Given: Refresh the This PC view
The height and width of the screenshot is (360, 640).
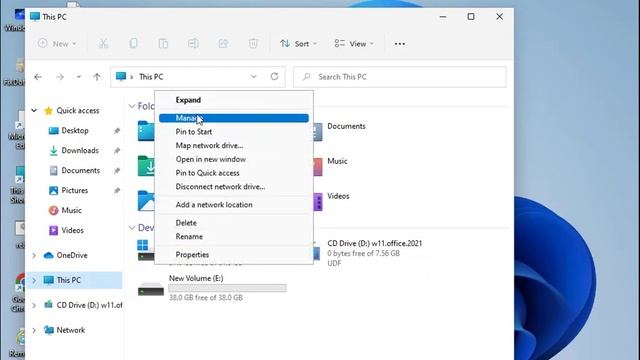Looking at the screenshot, I should 274,76.
